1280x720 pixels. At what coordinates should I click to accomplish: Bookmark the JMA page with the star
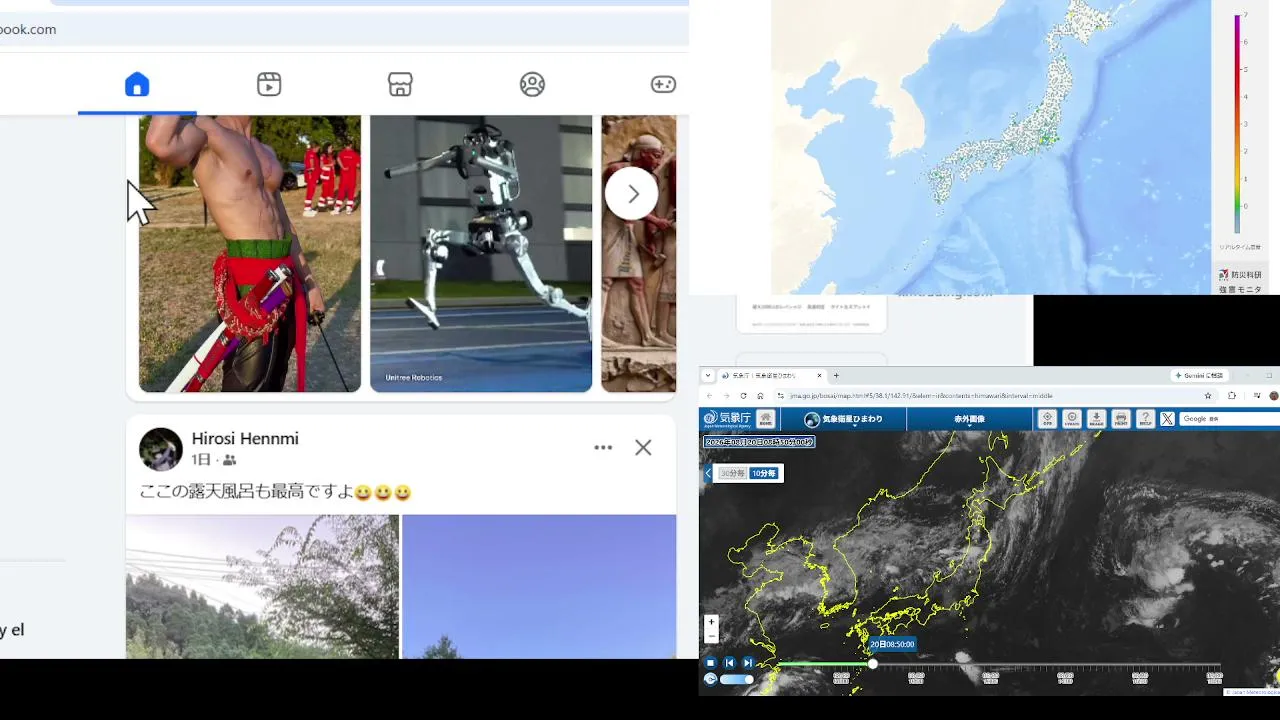click(x=1208, y=396)
